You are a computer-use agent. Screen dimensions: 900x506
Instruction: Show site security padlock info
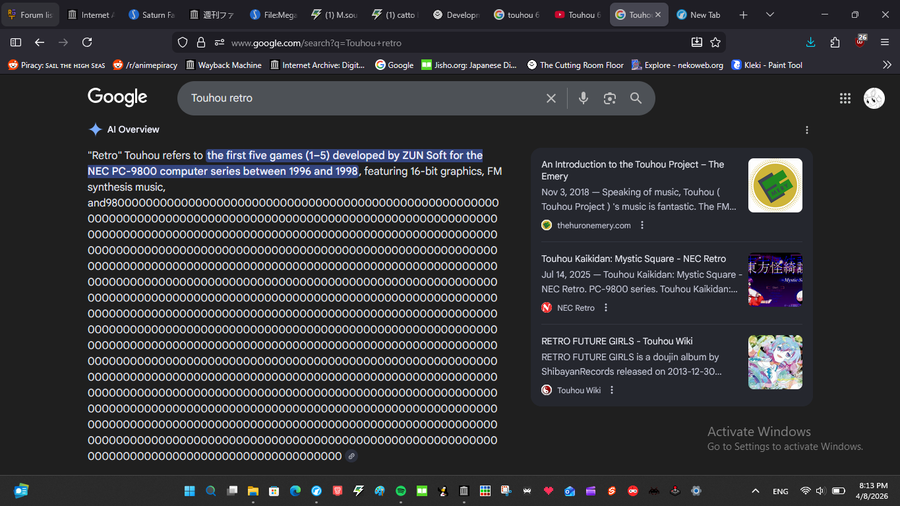201,42
